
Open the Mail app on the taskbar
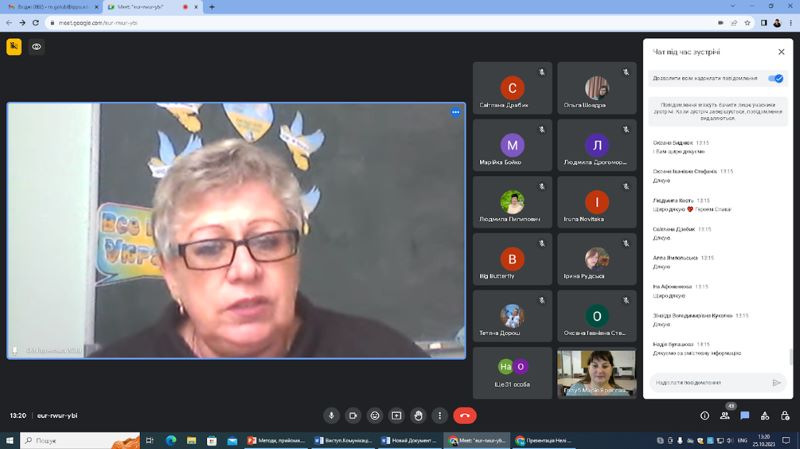pos(232,440)
